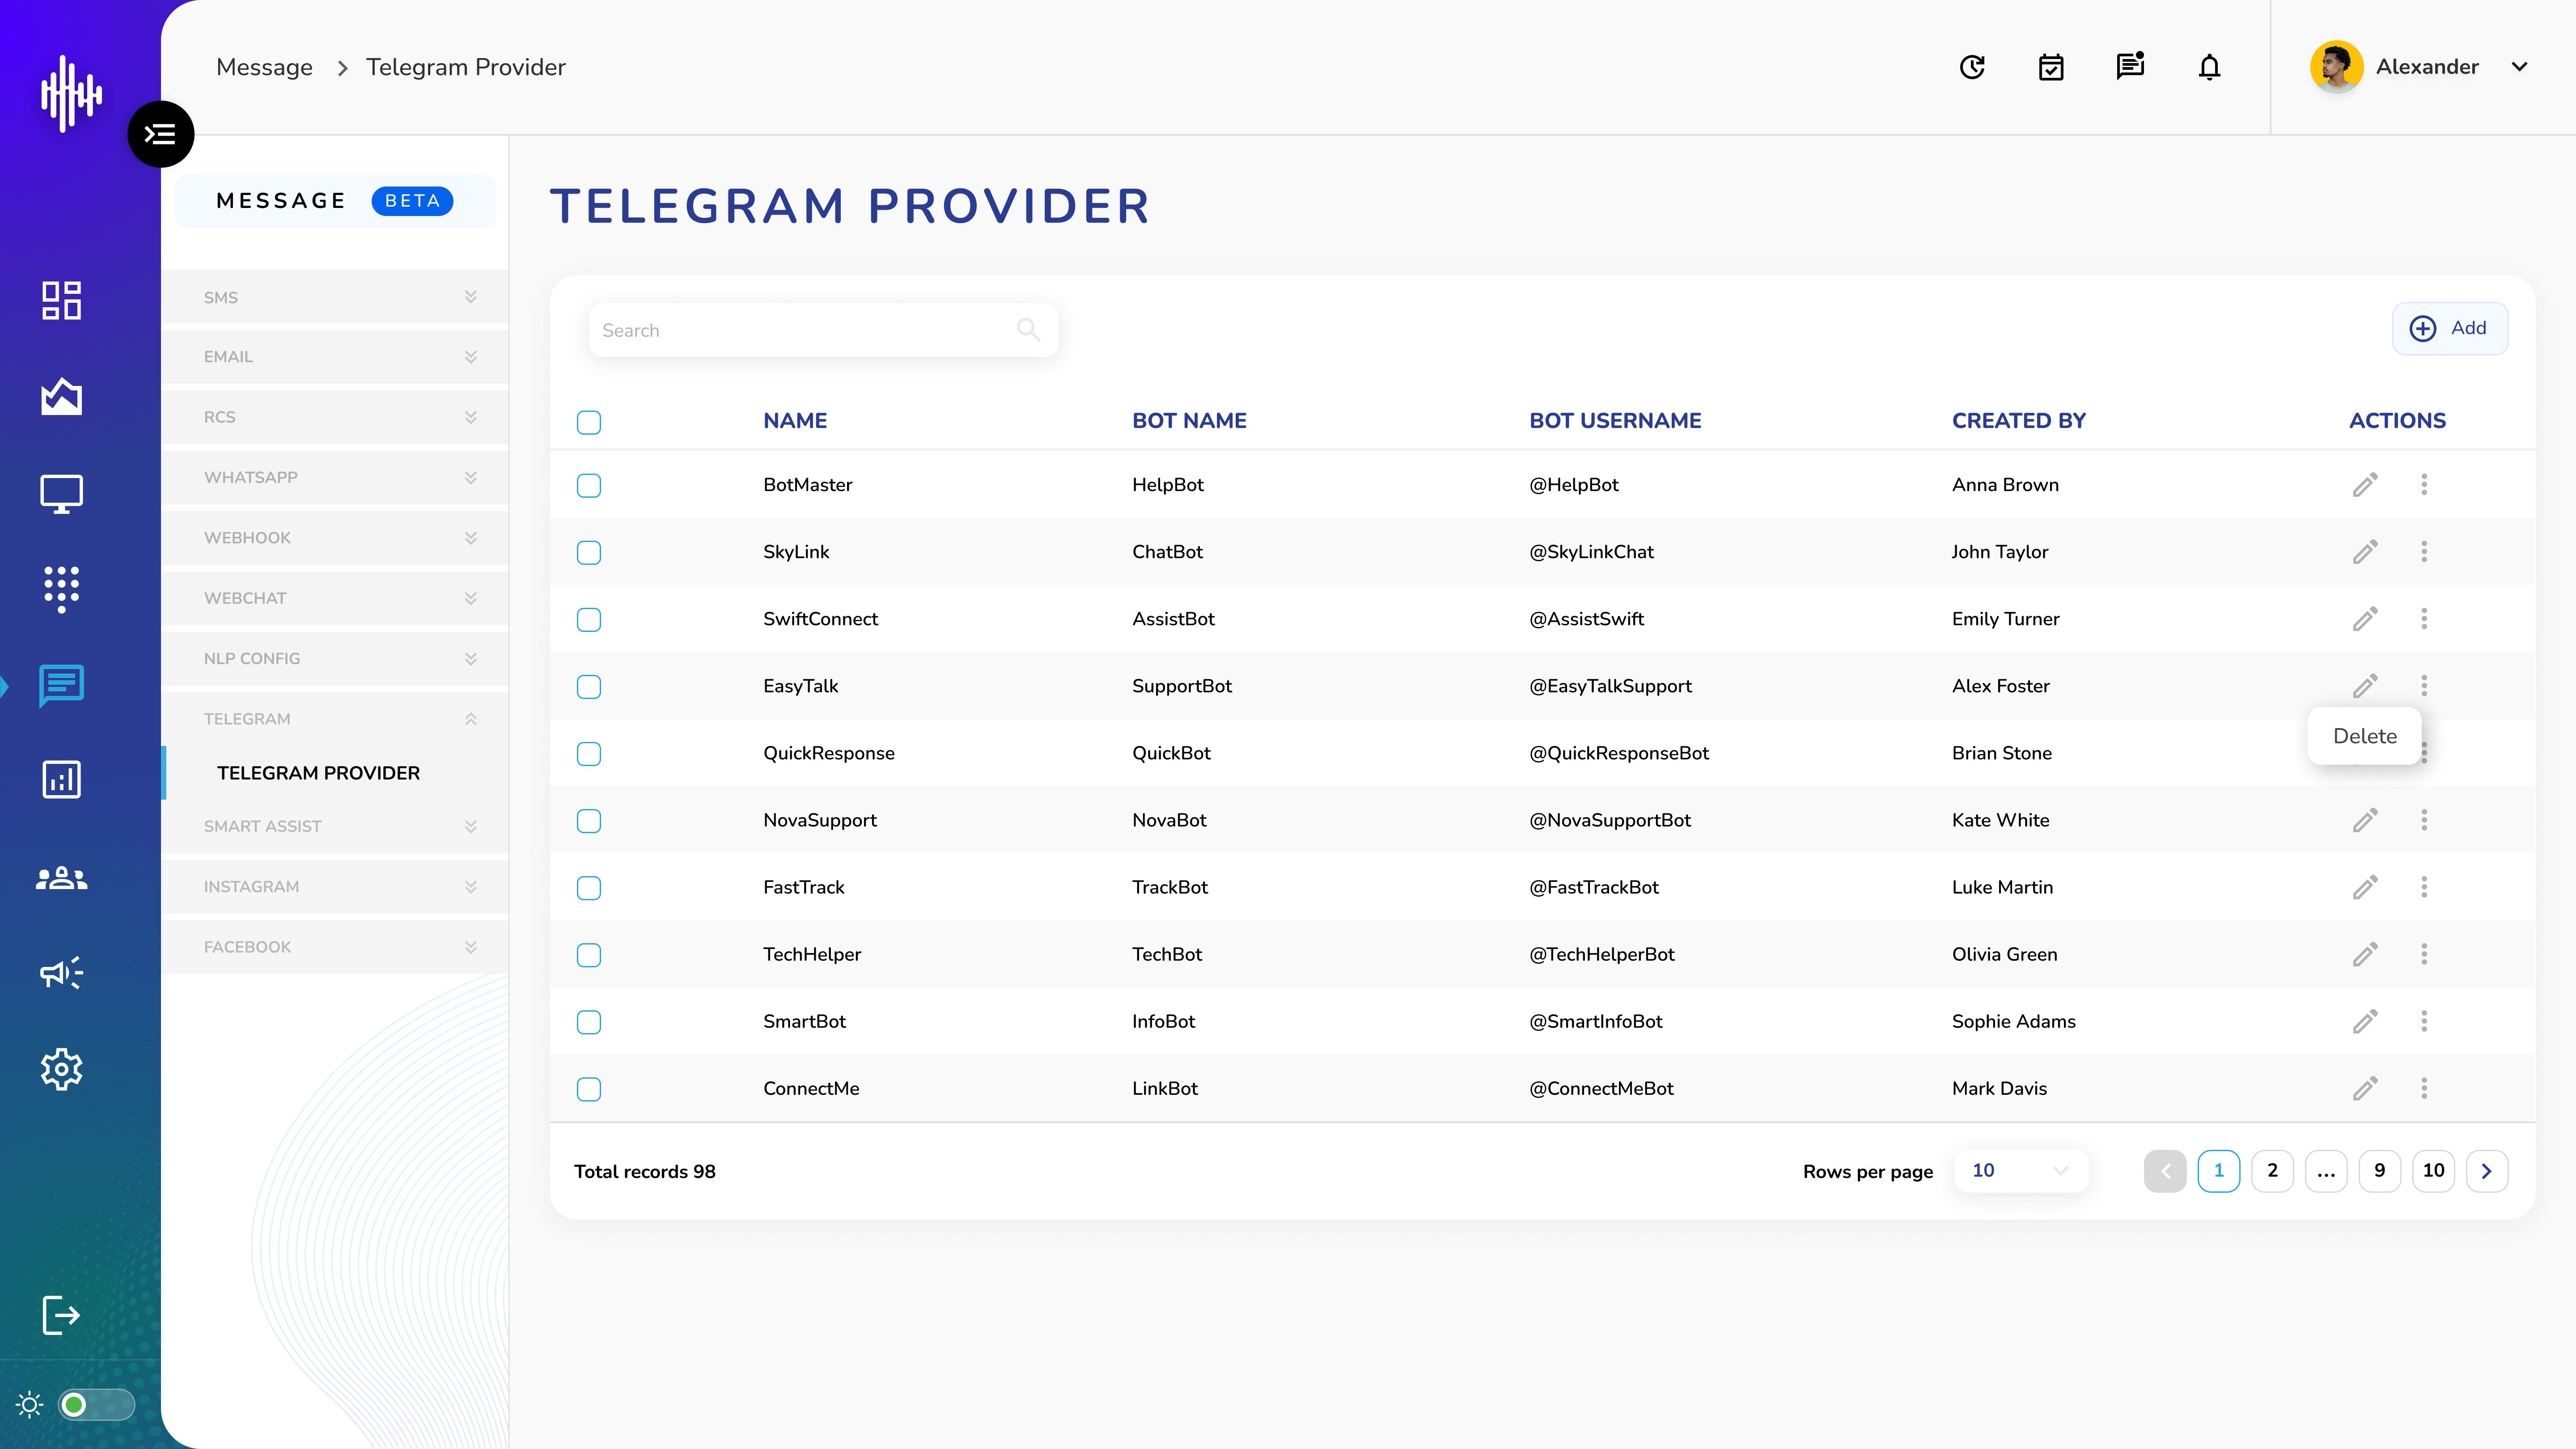Open more options for SmartBot row

[x=2424, y=1021]
